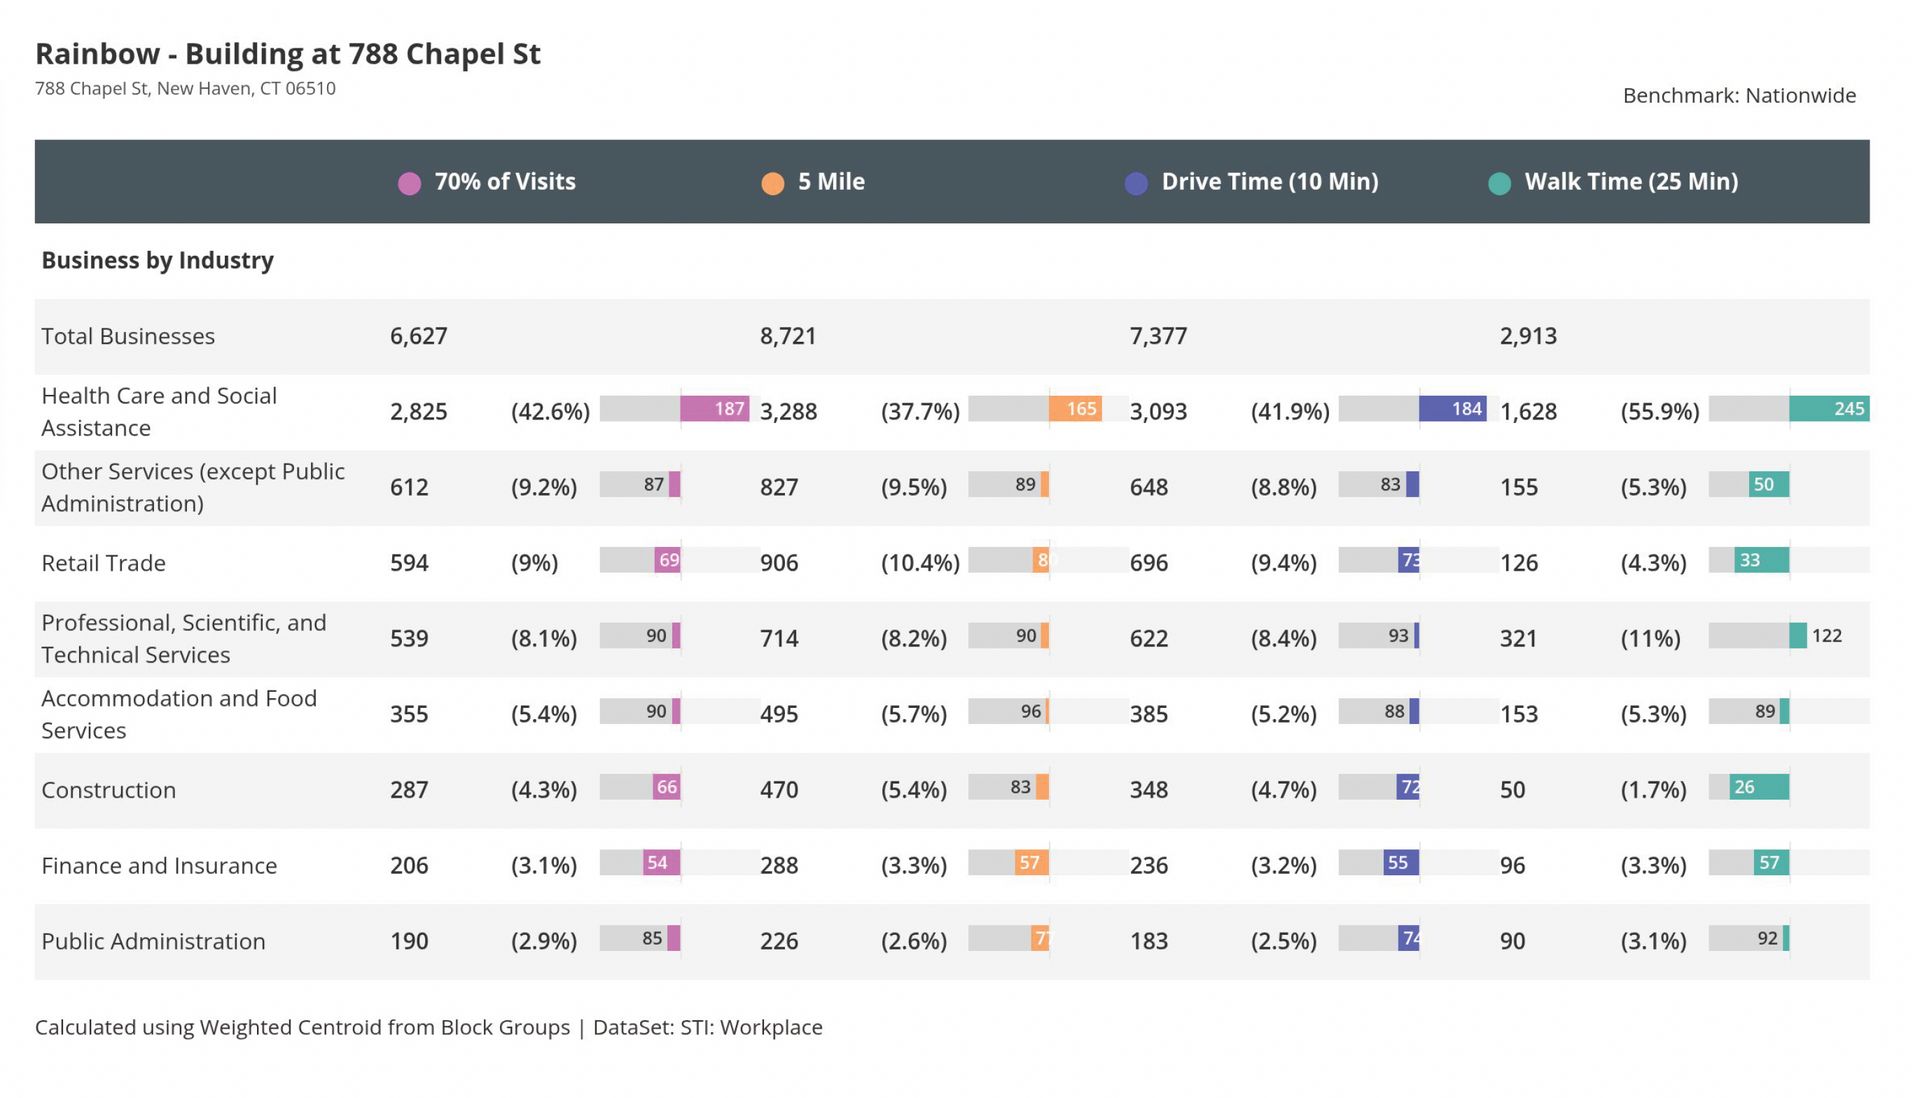Select the Public Administration row label
1920x1098 pixels.
(x=153, y=941)
